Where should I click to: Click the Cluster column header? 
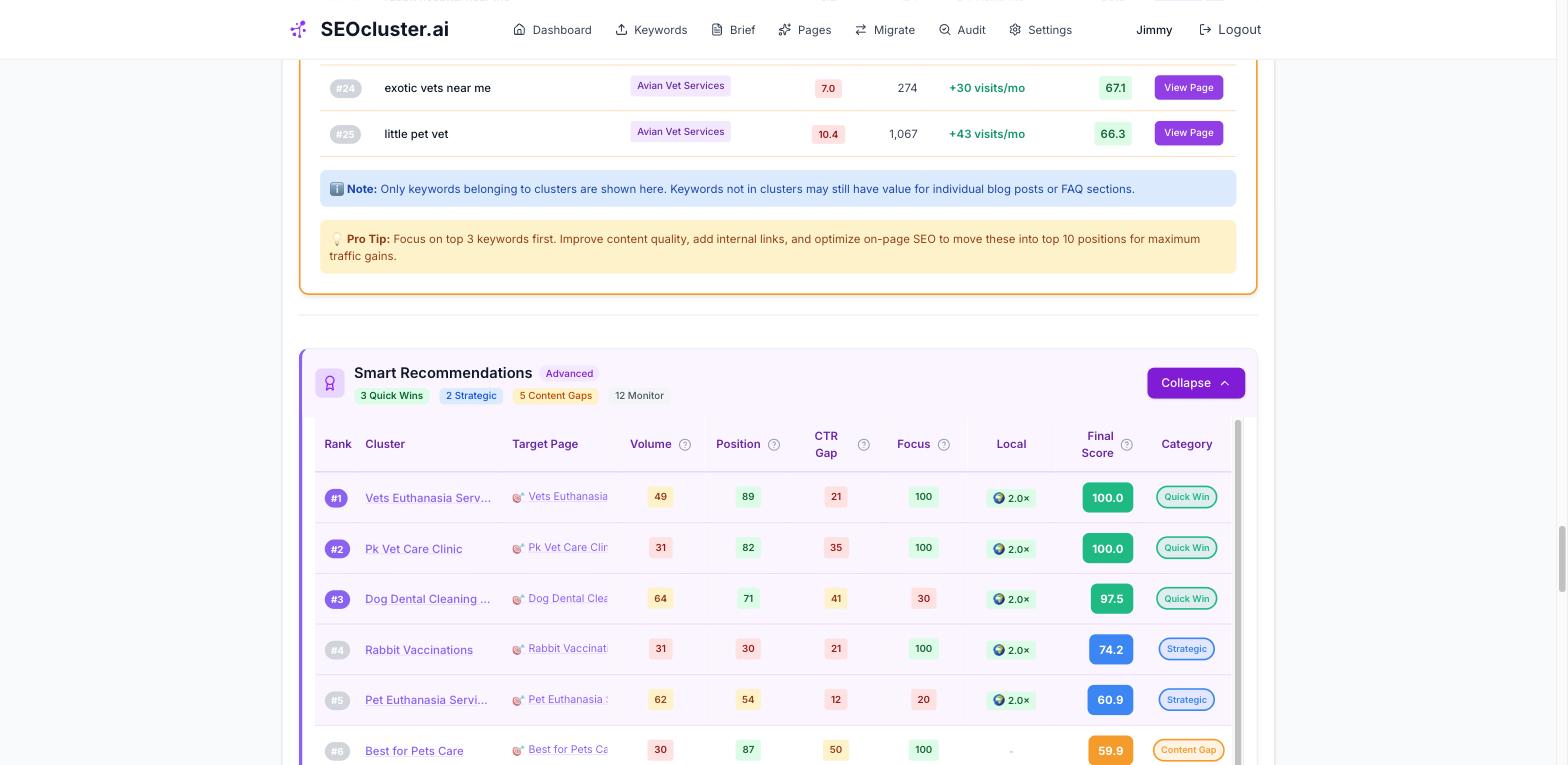click(385, 444)
